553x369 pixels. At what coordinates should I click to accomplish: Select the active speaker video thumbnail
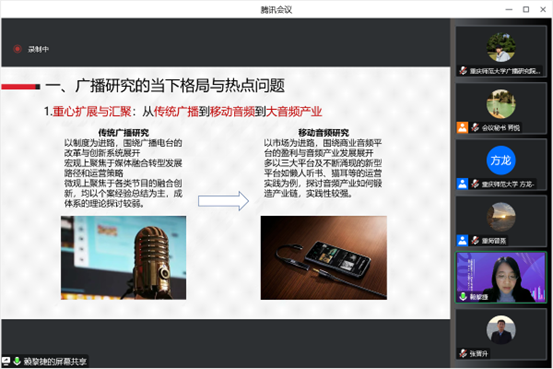[501, 277]
